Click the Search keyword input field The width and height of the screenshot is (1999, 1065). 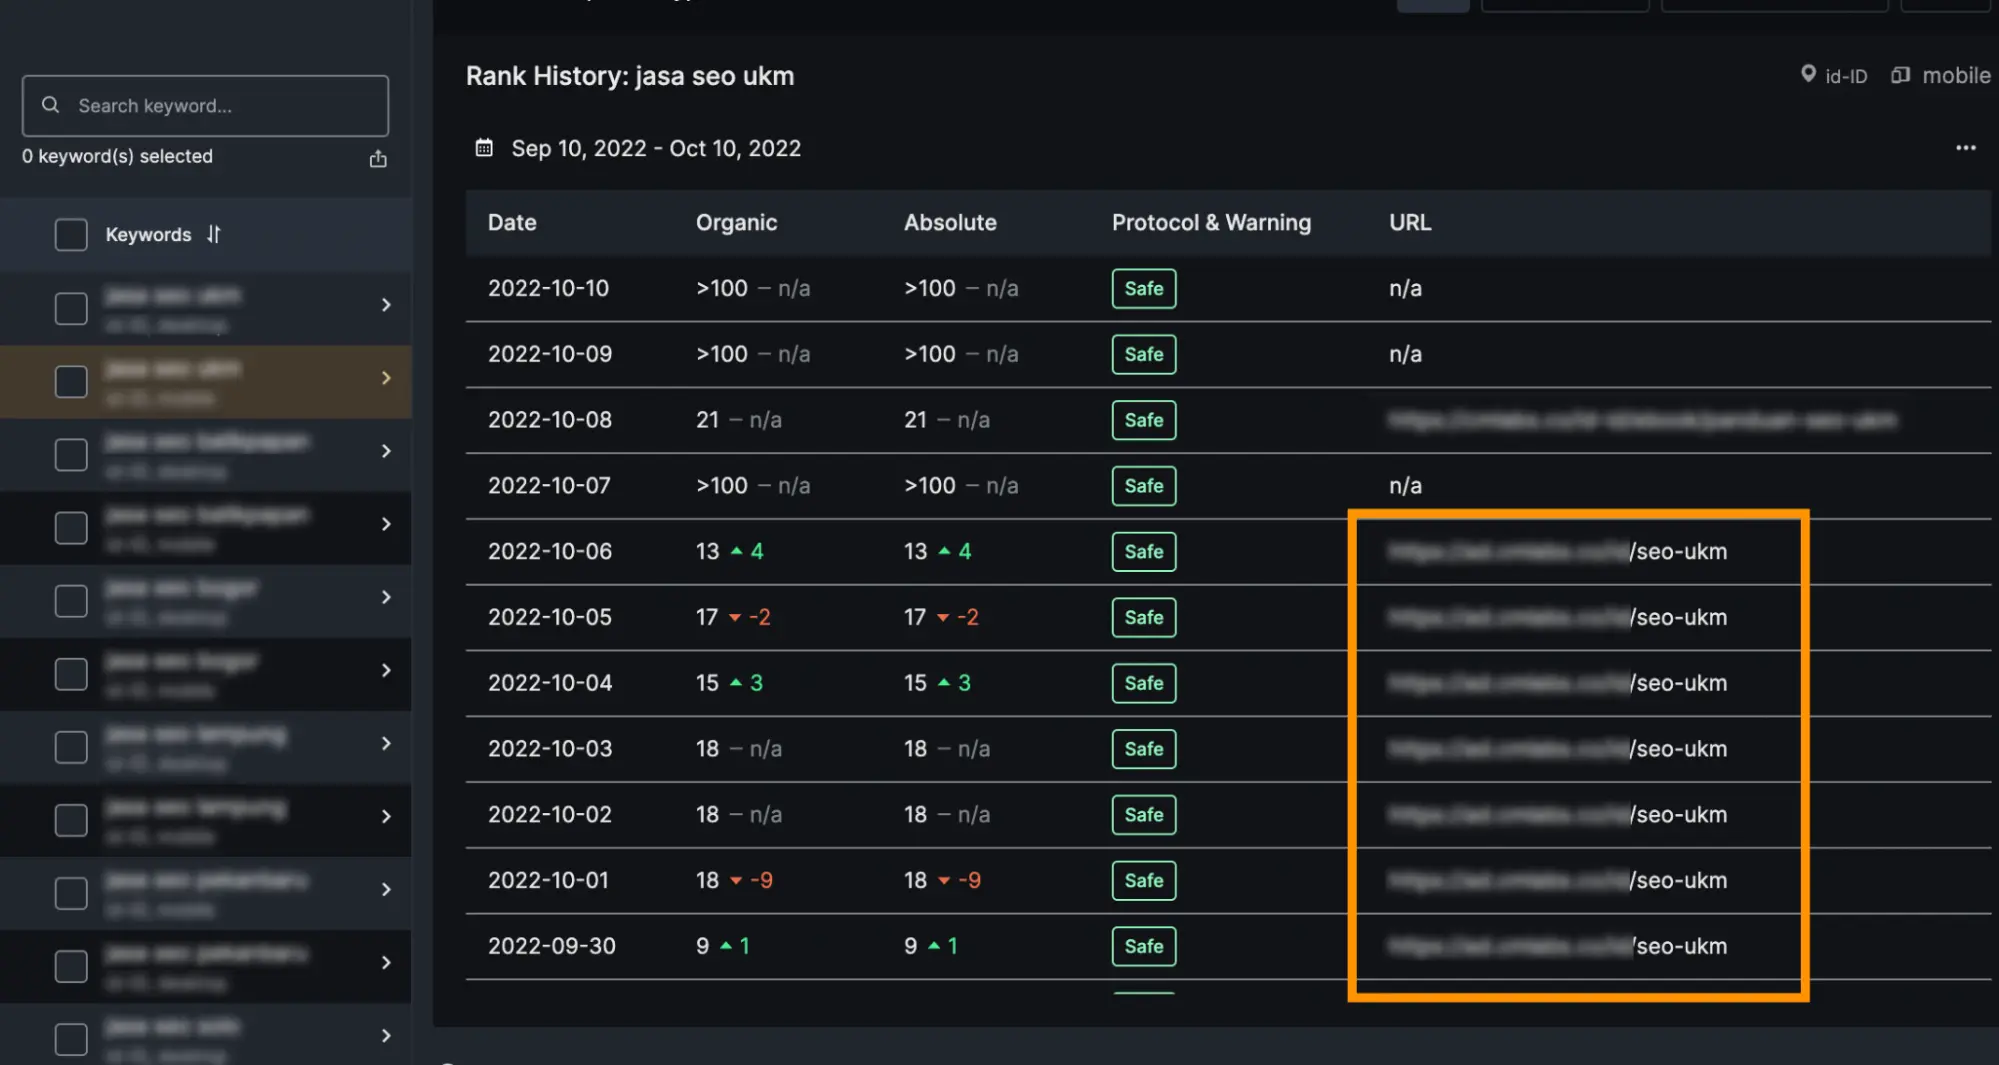coord(205,105)
